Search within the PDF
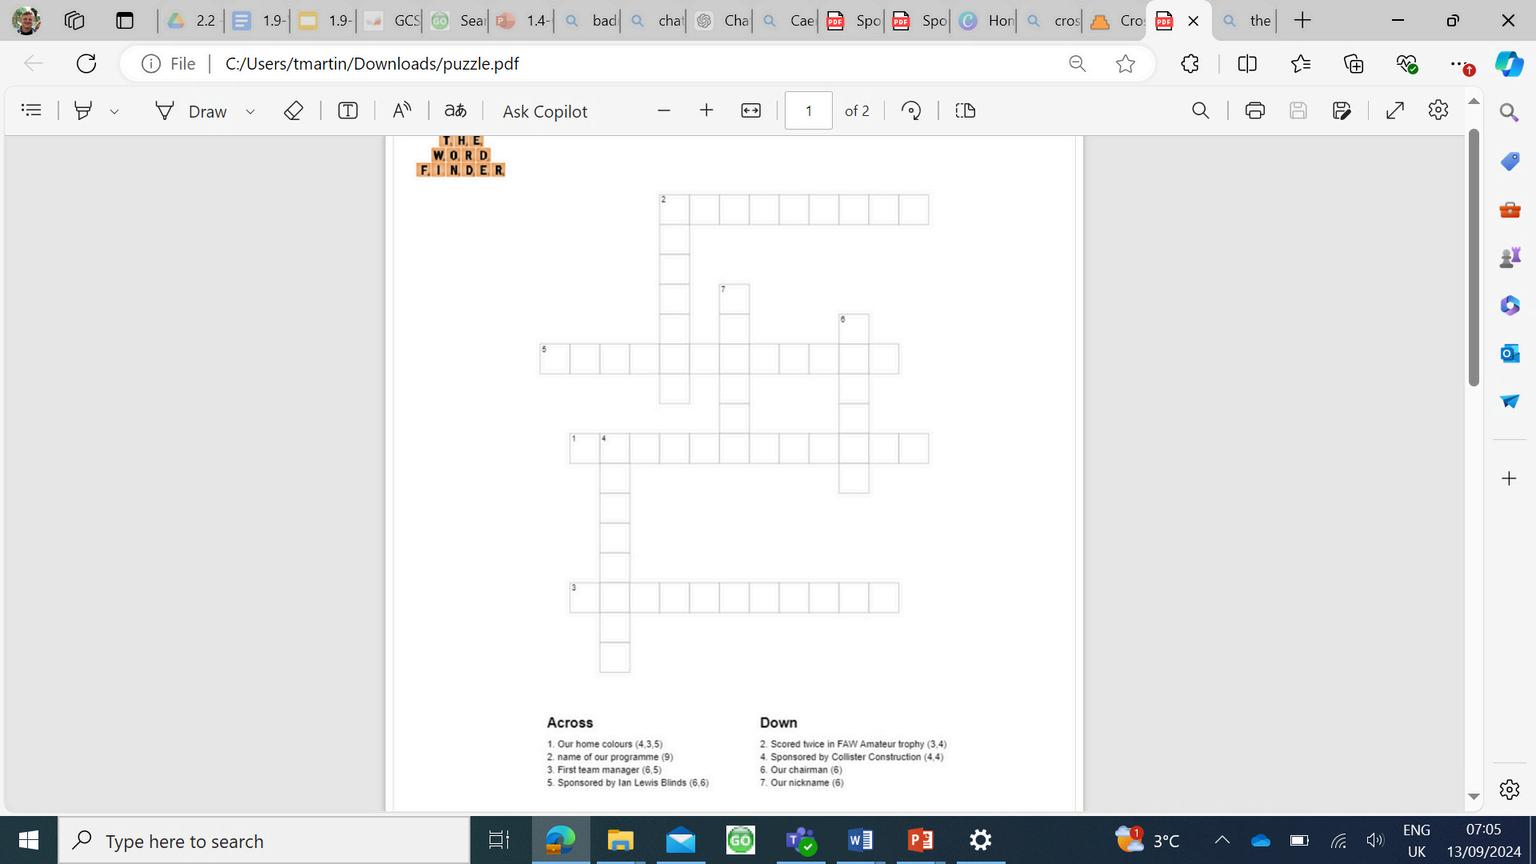This screenshot has height=864, width=1536. [1200, 110]
